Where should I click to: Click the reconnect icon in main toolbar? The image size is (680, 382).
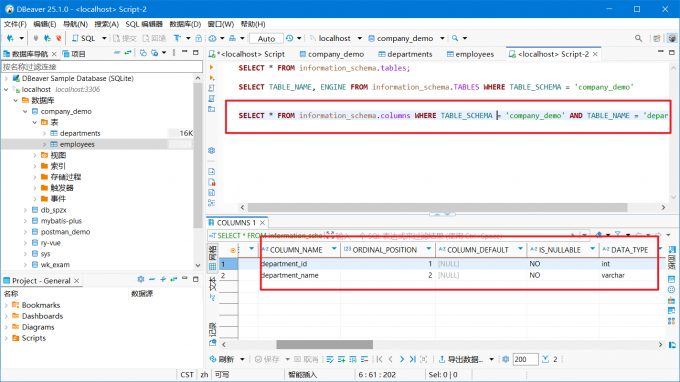[48, 38]
